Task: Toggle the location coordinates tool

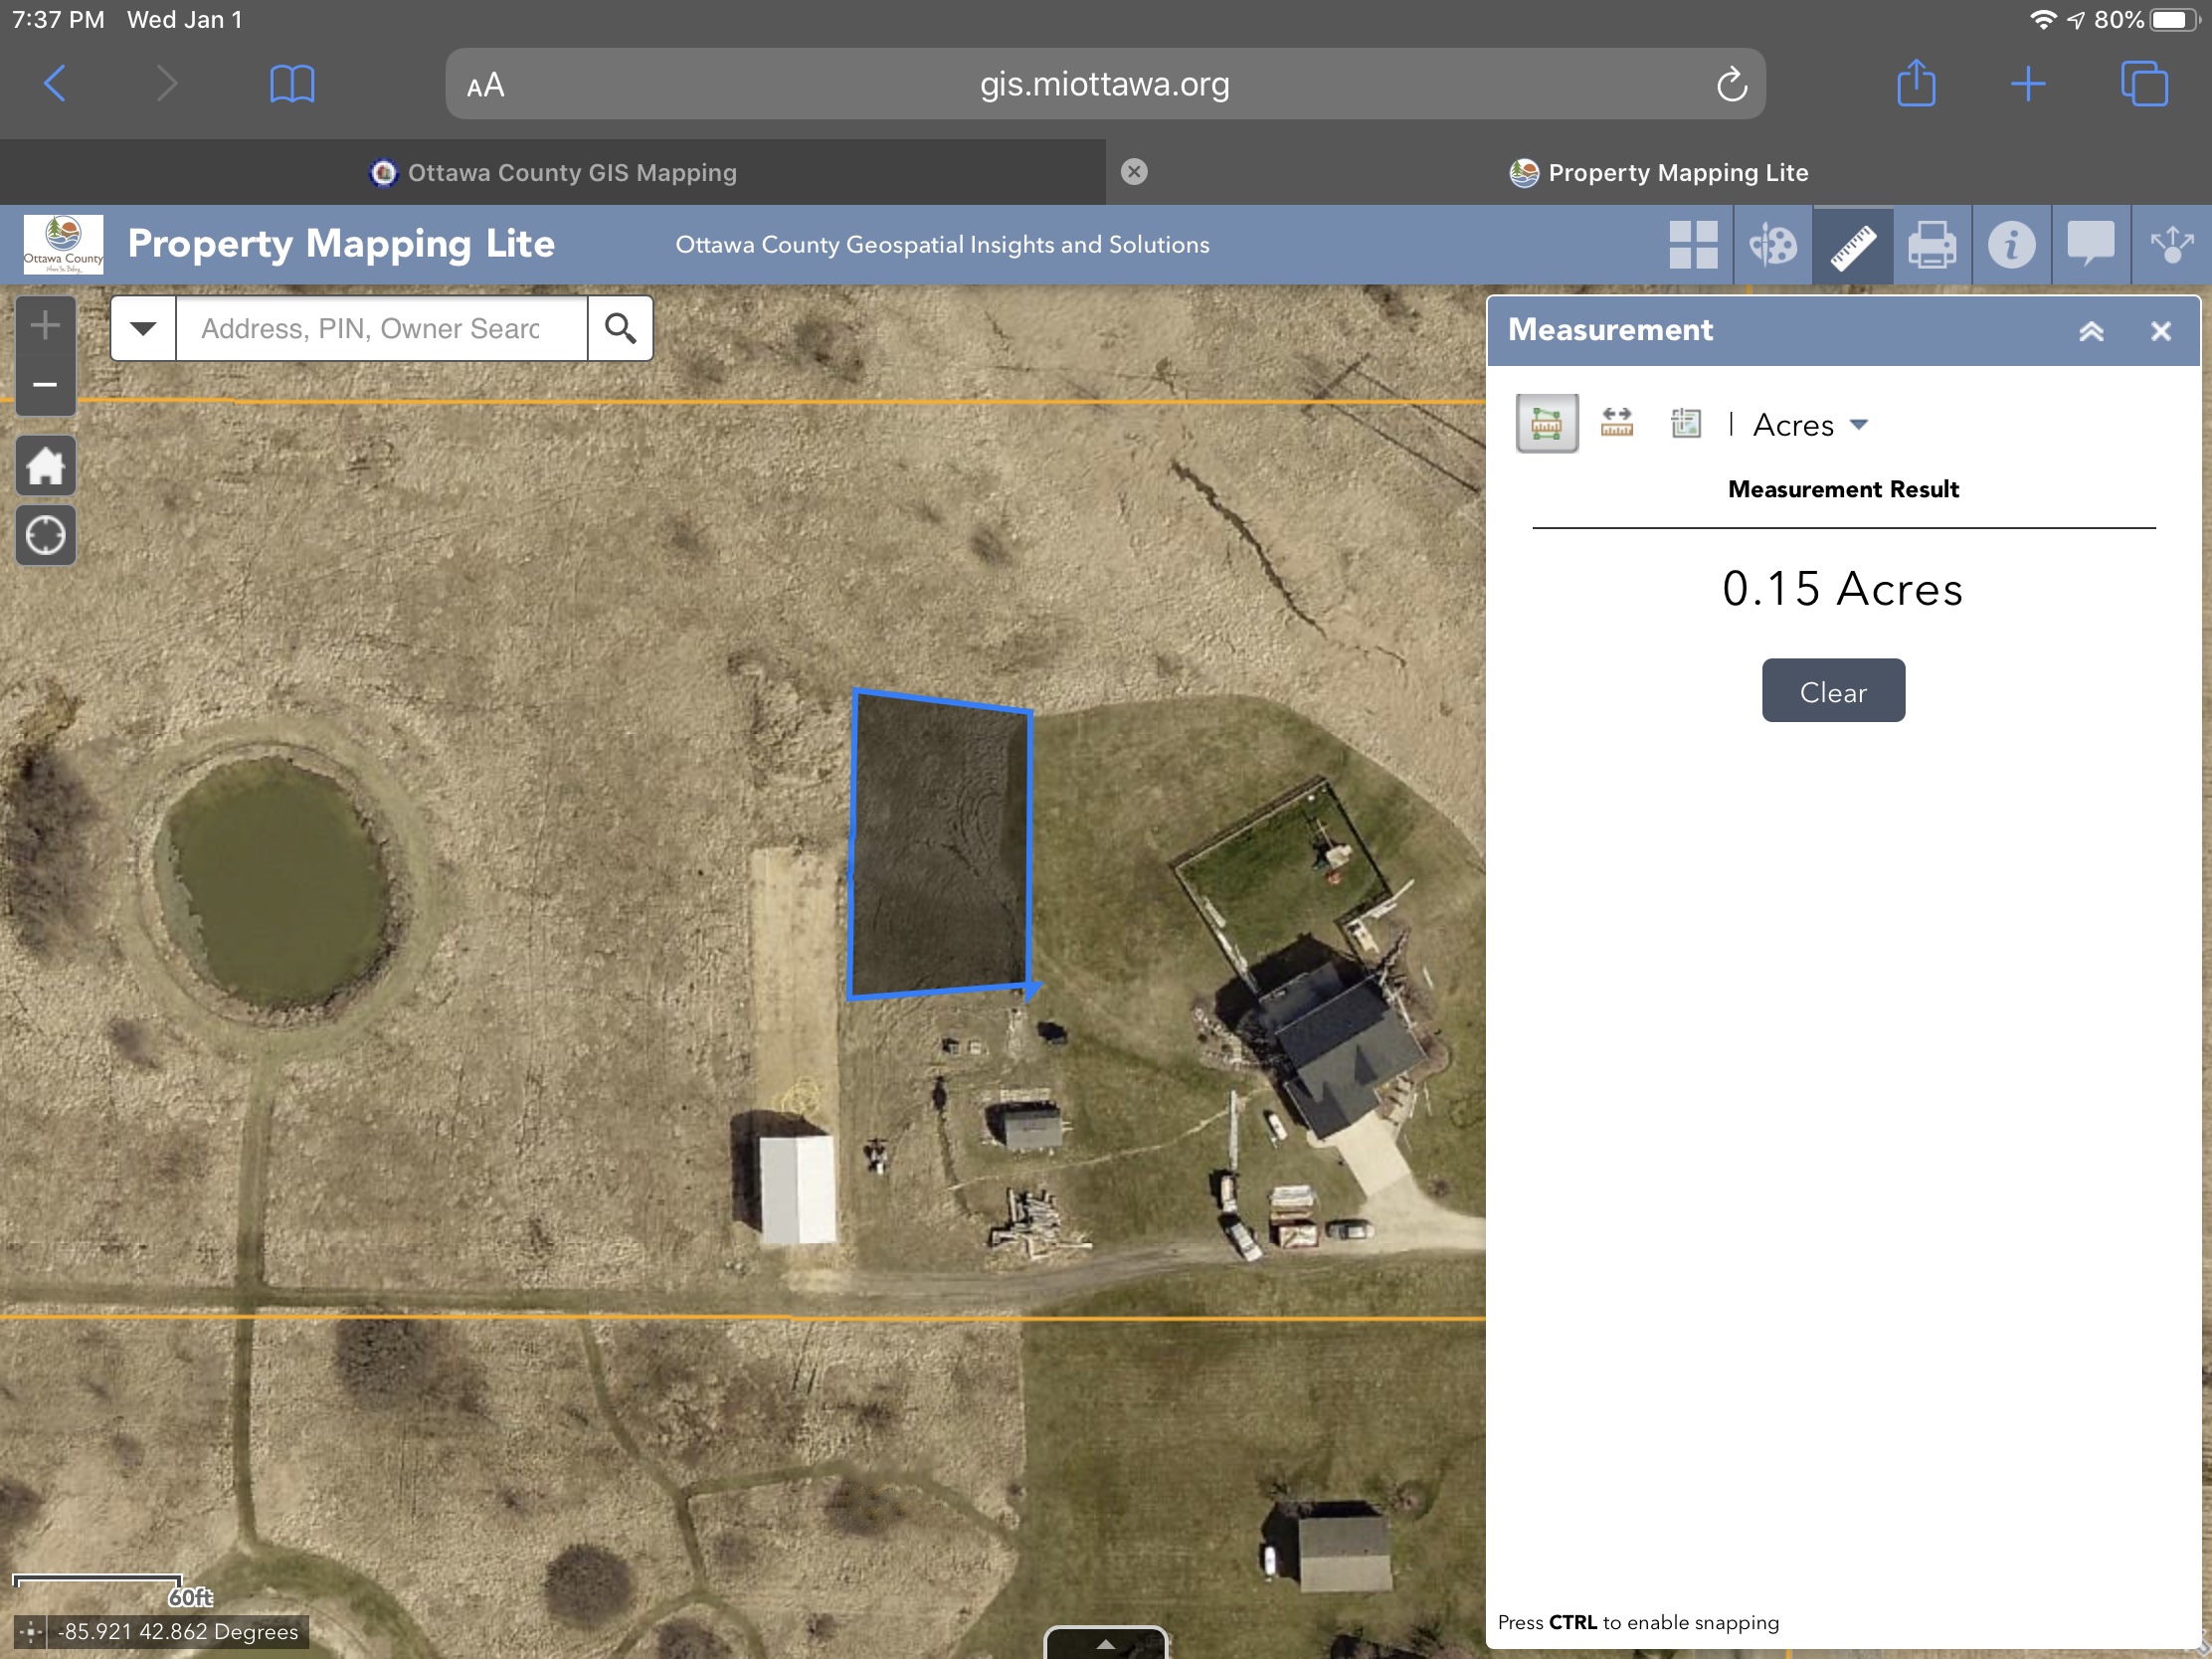Action: (x=1685, y=423)
